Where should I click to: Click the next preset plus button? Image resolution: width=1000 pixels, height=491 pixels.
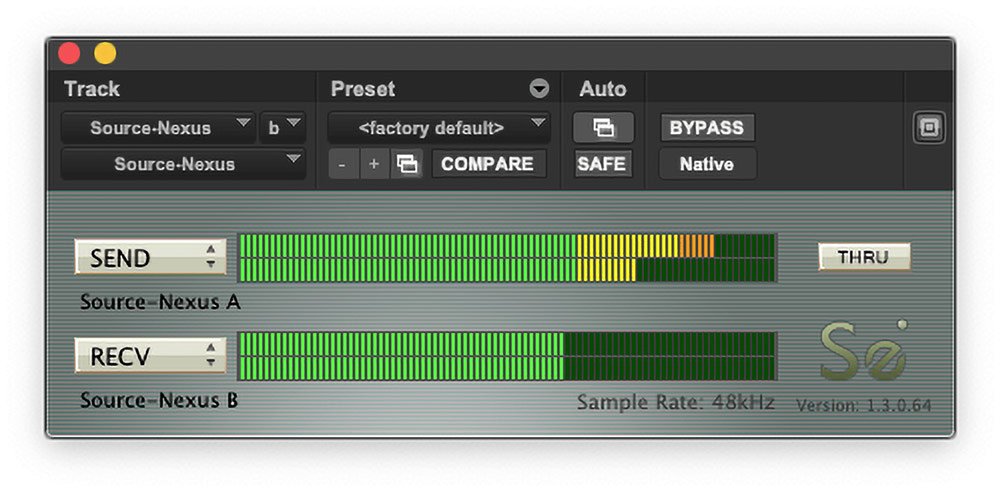(374, 164)
